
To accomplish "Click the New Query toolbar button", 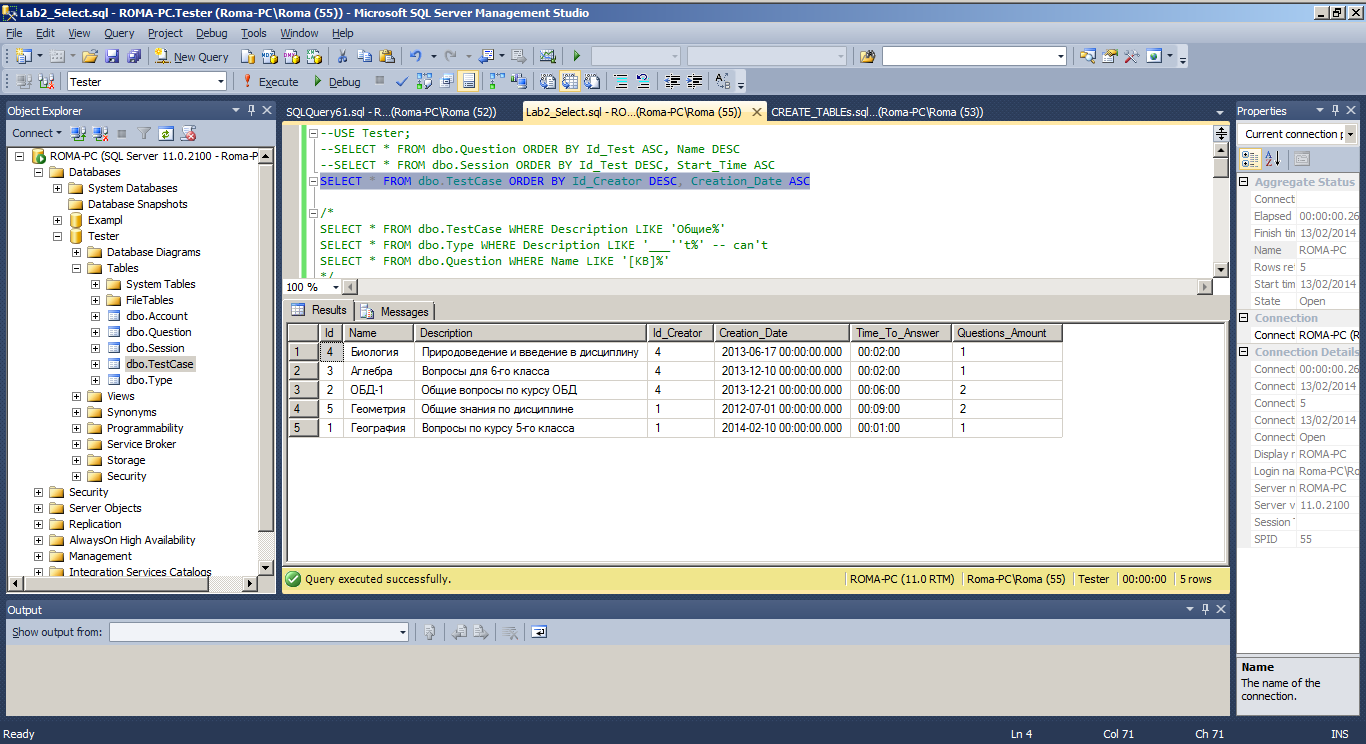I will pos(192,57).
